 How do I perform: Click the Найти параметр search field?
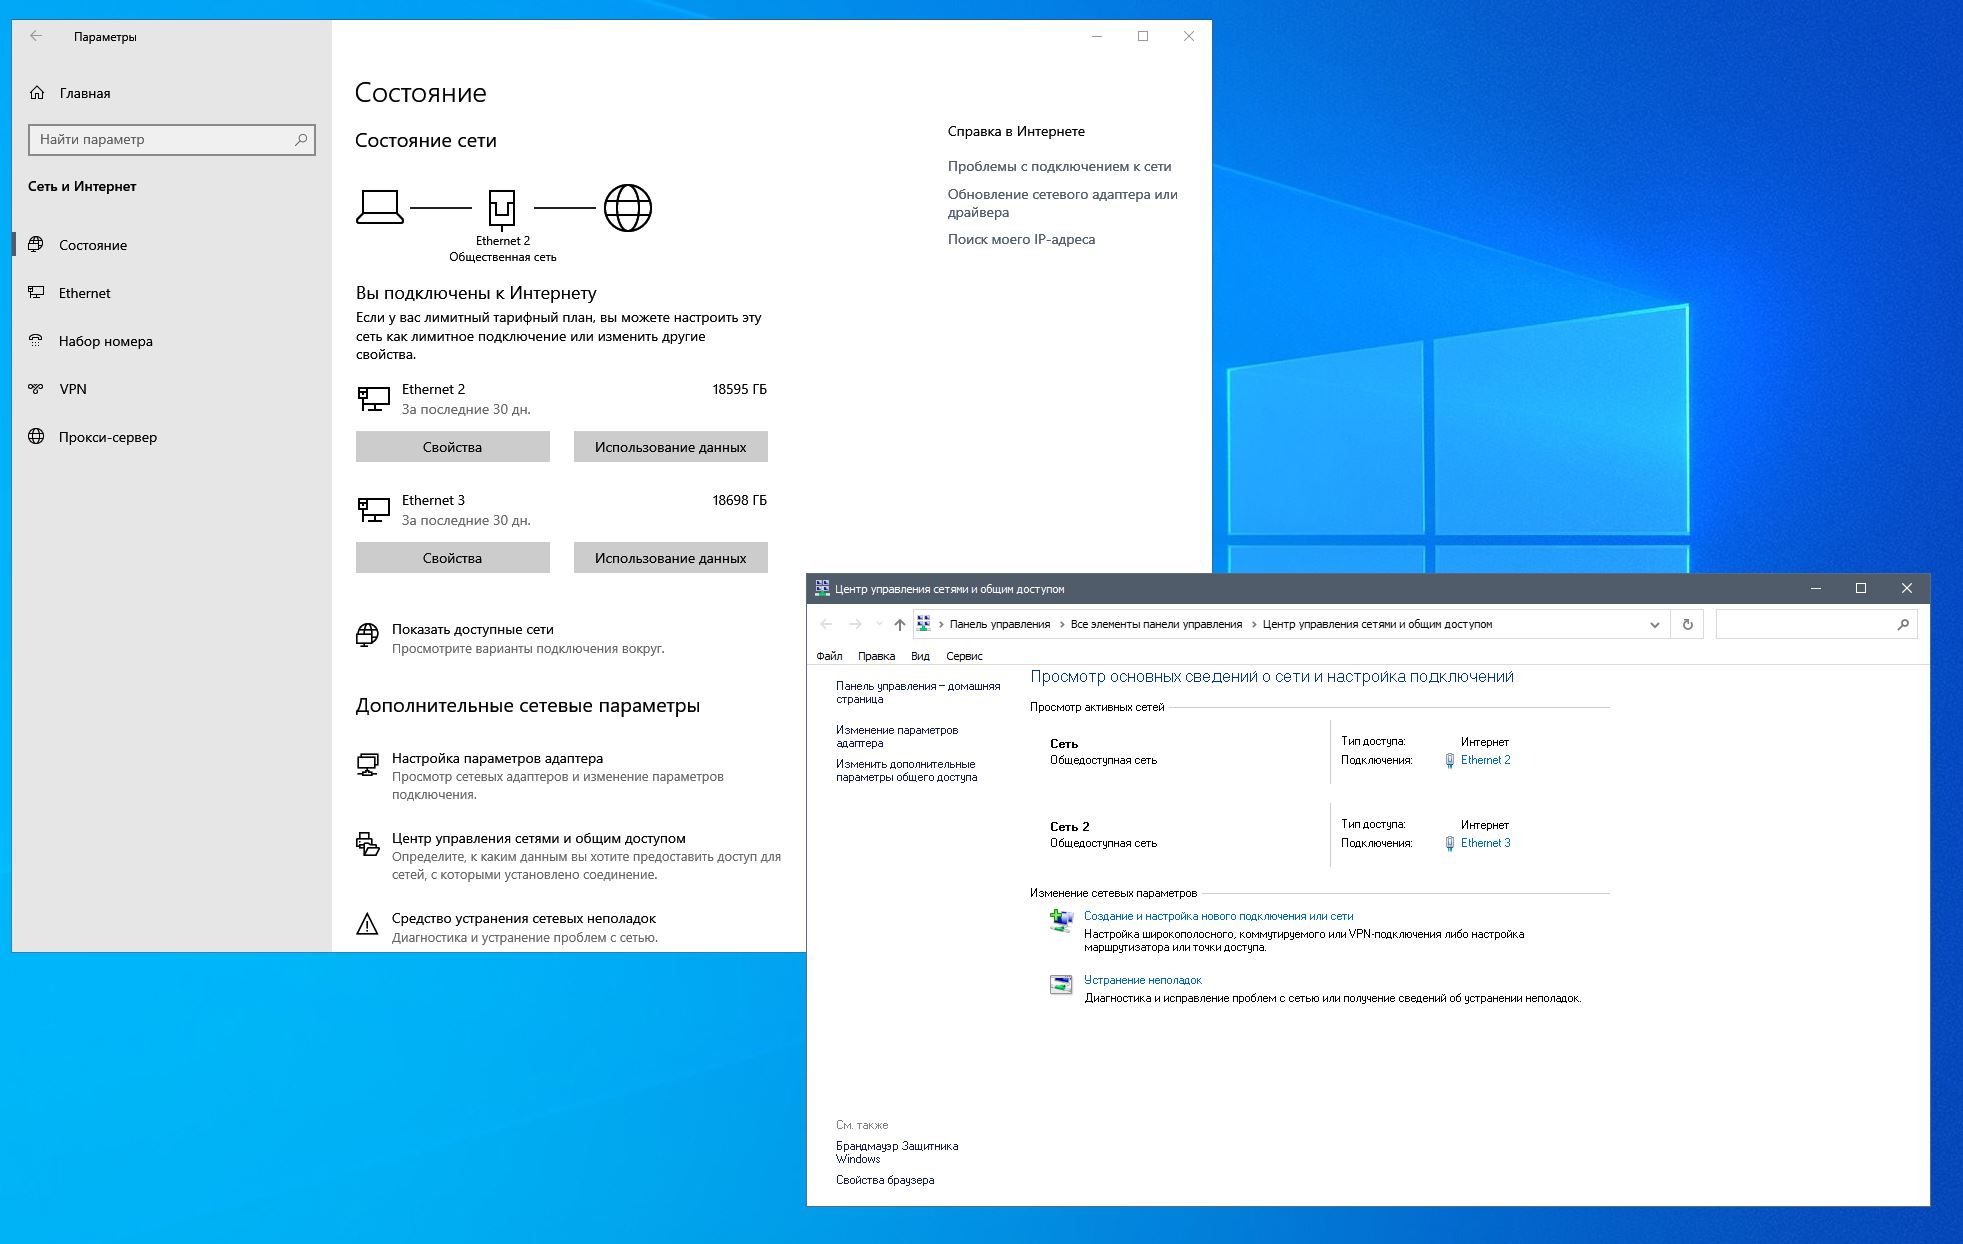click(160, 139)
